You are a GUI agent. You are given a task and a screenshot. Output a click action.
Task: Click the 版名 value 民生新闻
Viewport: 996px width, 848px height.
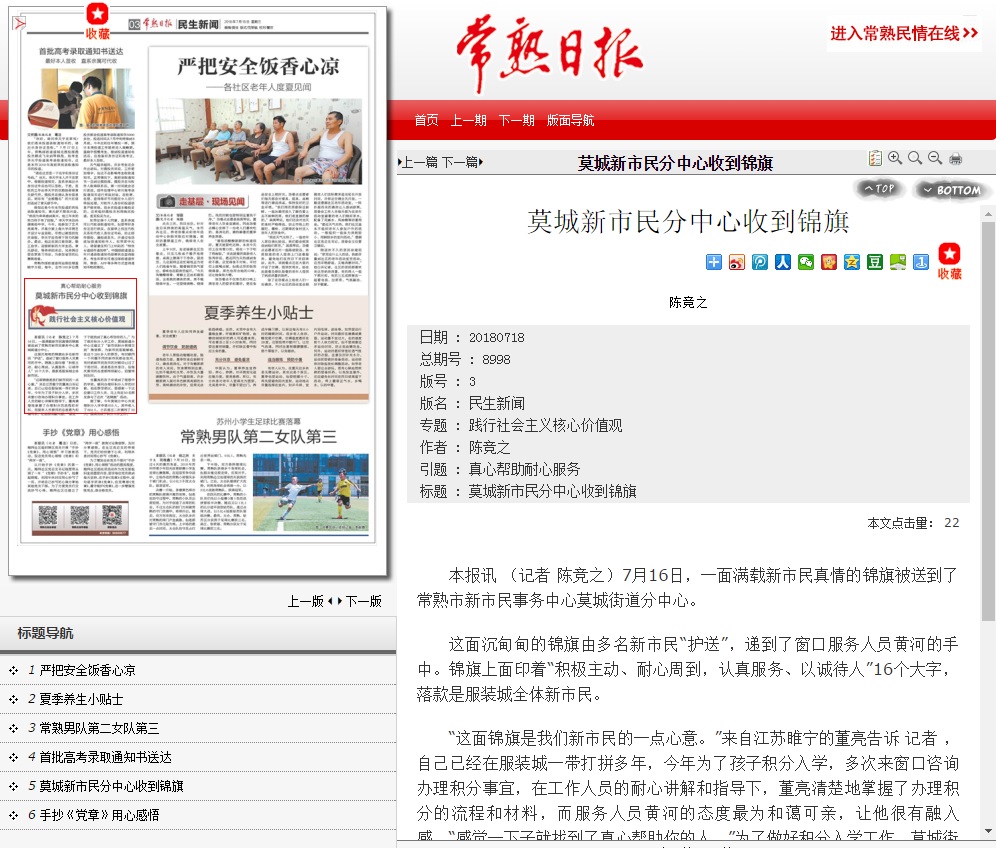click(x=497, y=403)
